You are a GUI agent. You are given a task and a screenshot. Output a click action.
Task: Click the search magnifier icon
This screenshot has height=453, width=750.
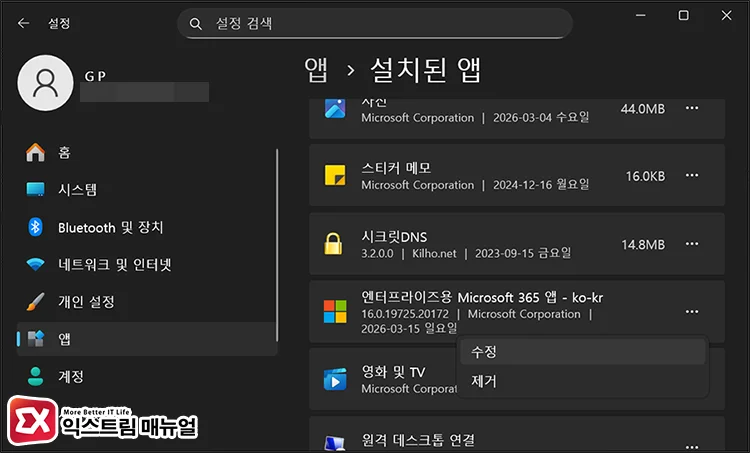point(195,23)
